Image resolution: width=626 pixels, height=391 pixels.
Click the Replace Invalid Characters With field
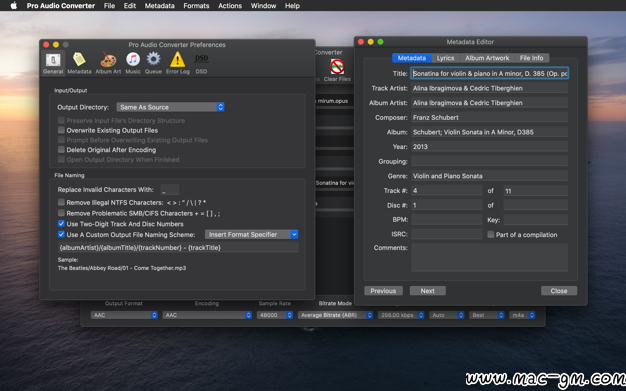[169, 190]
